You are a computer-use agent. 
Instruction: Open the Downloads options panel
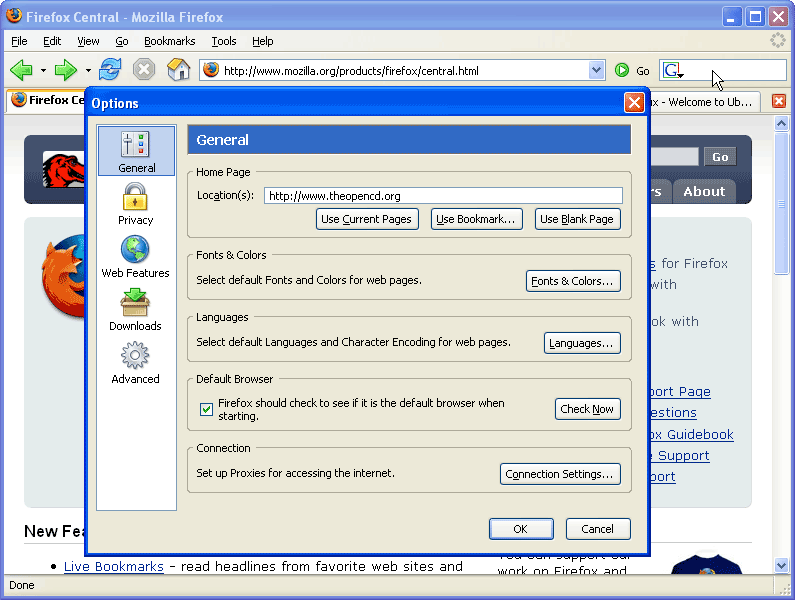(135, 309)
